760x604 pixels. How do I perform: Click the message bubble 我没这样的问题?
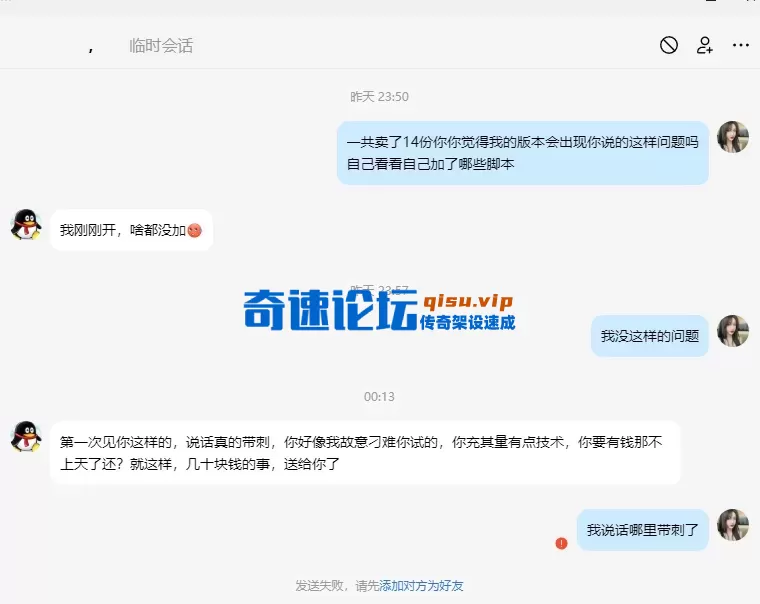pyautogui.click(x=649, y=336)
